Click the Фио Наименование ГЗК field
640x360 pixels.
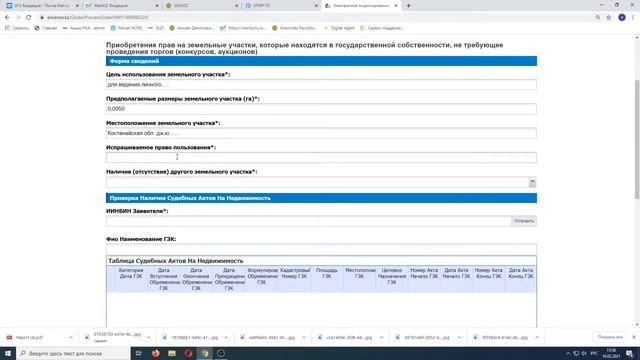click(321, 249)
